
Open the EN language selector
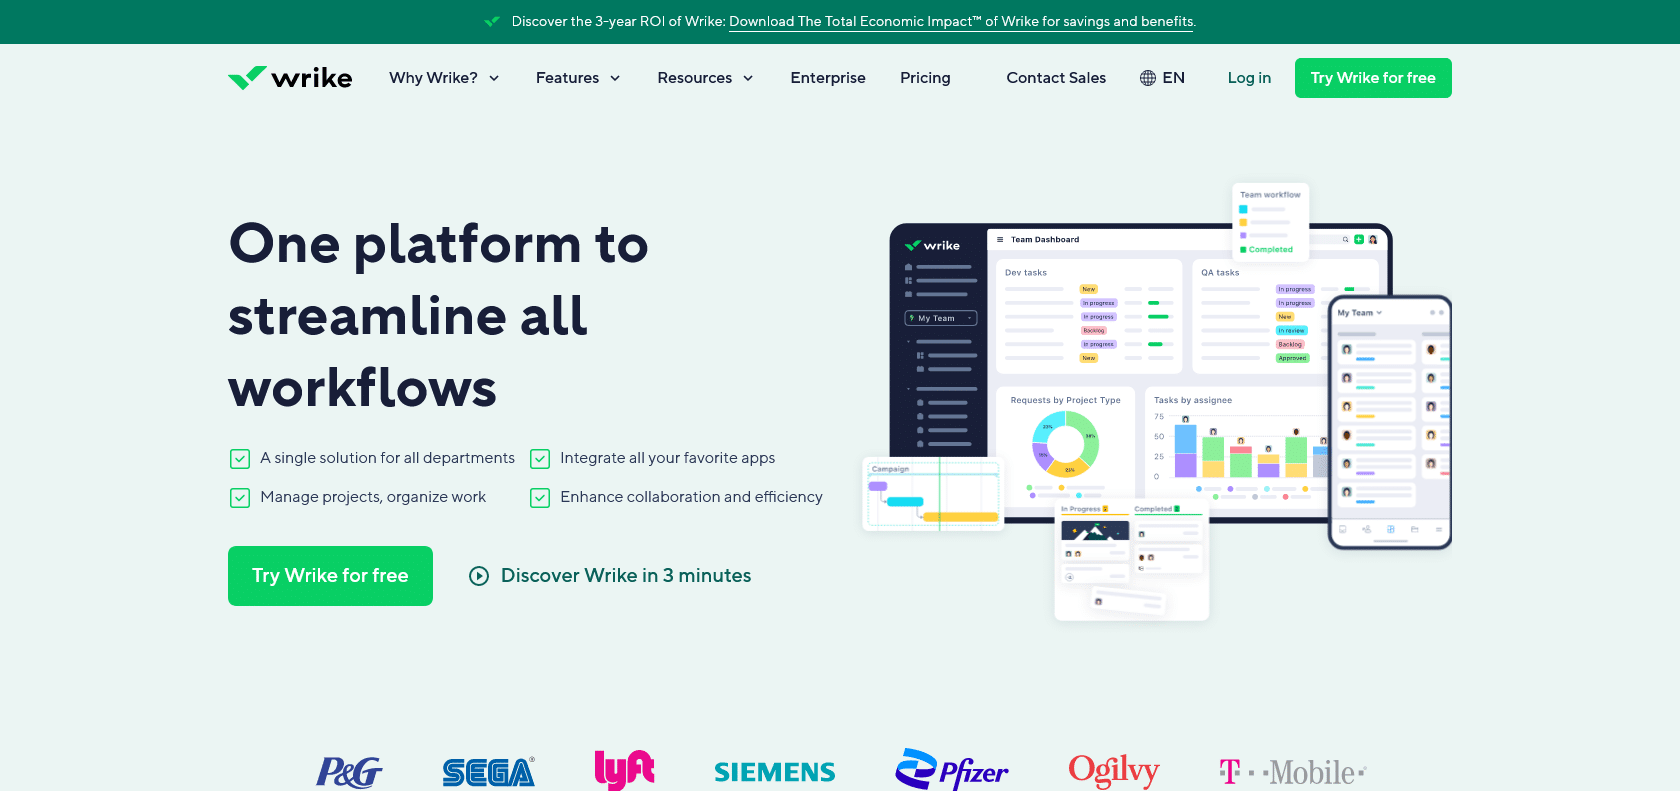coord(1162,78)
